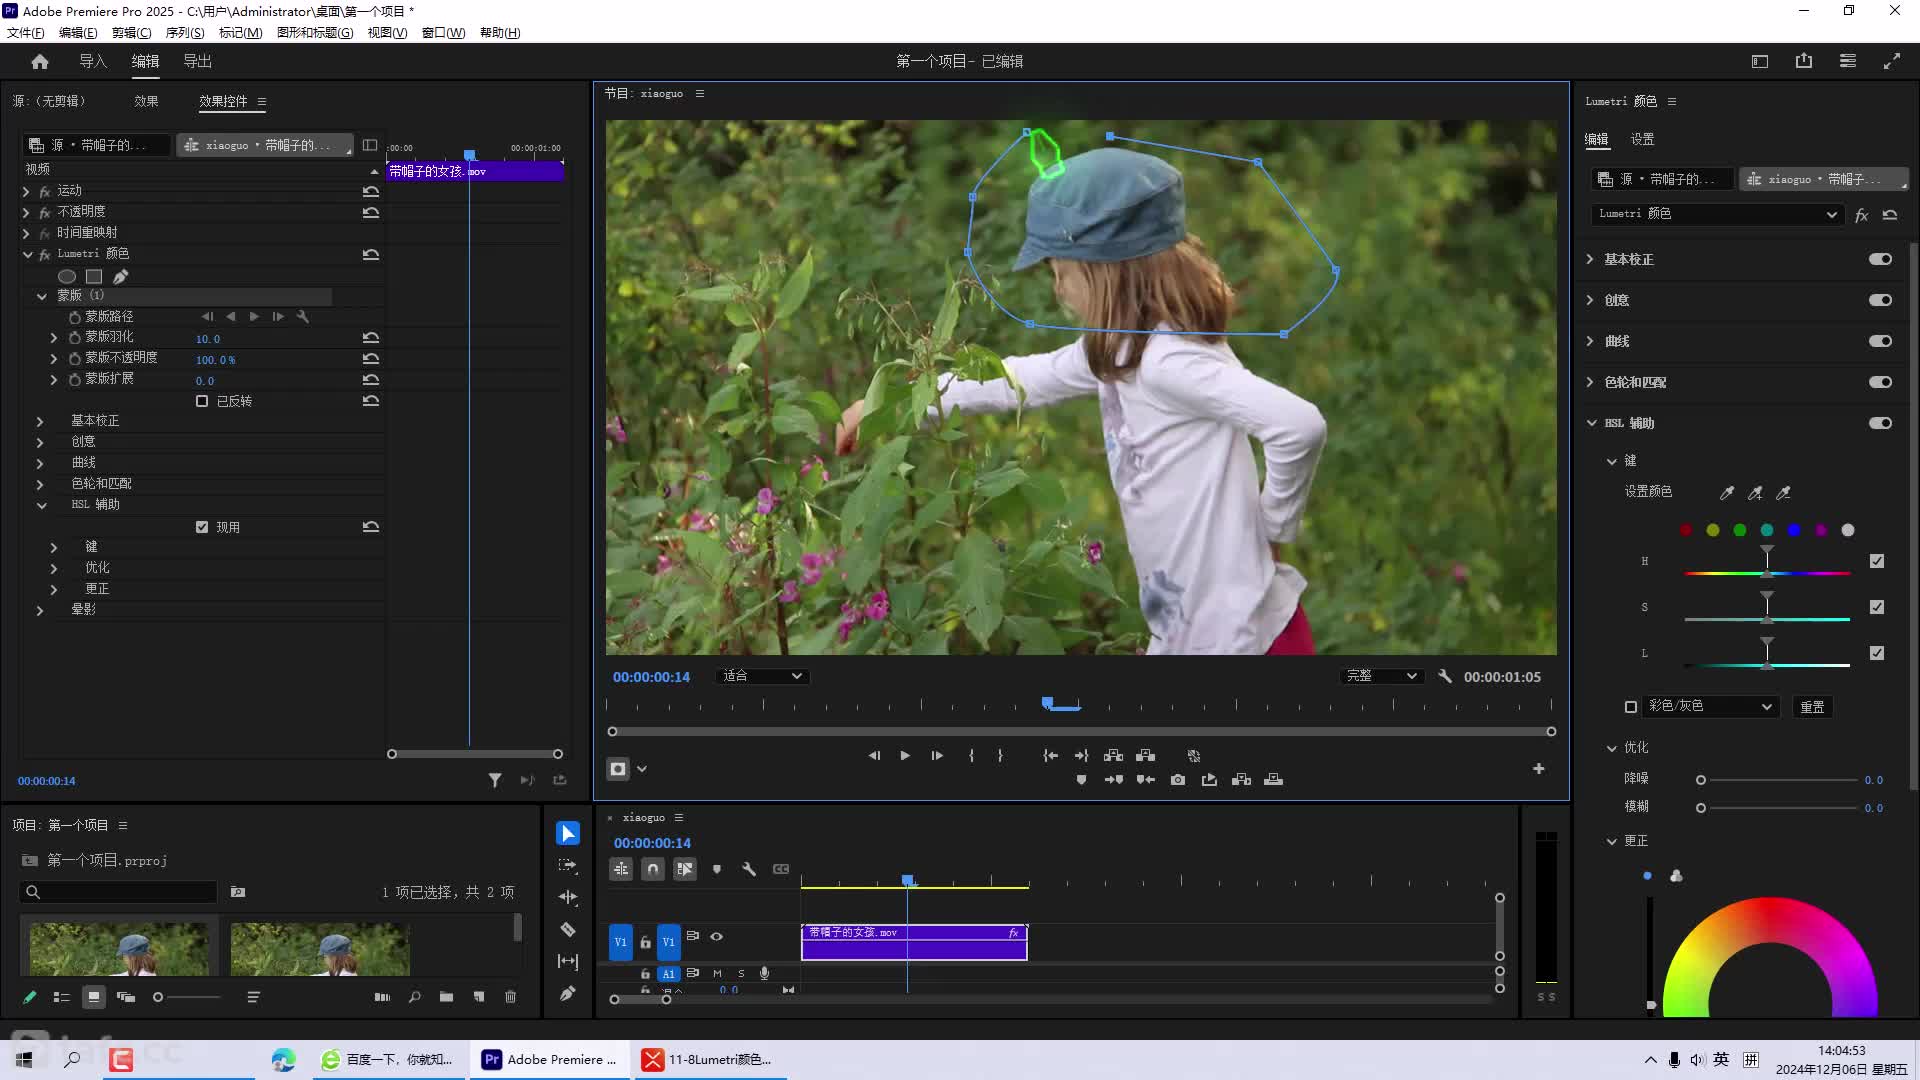Open the workspaces menu icon

point(1760,61)
